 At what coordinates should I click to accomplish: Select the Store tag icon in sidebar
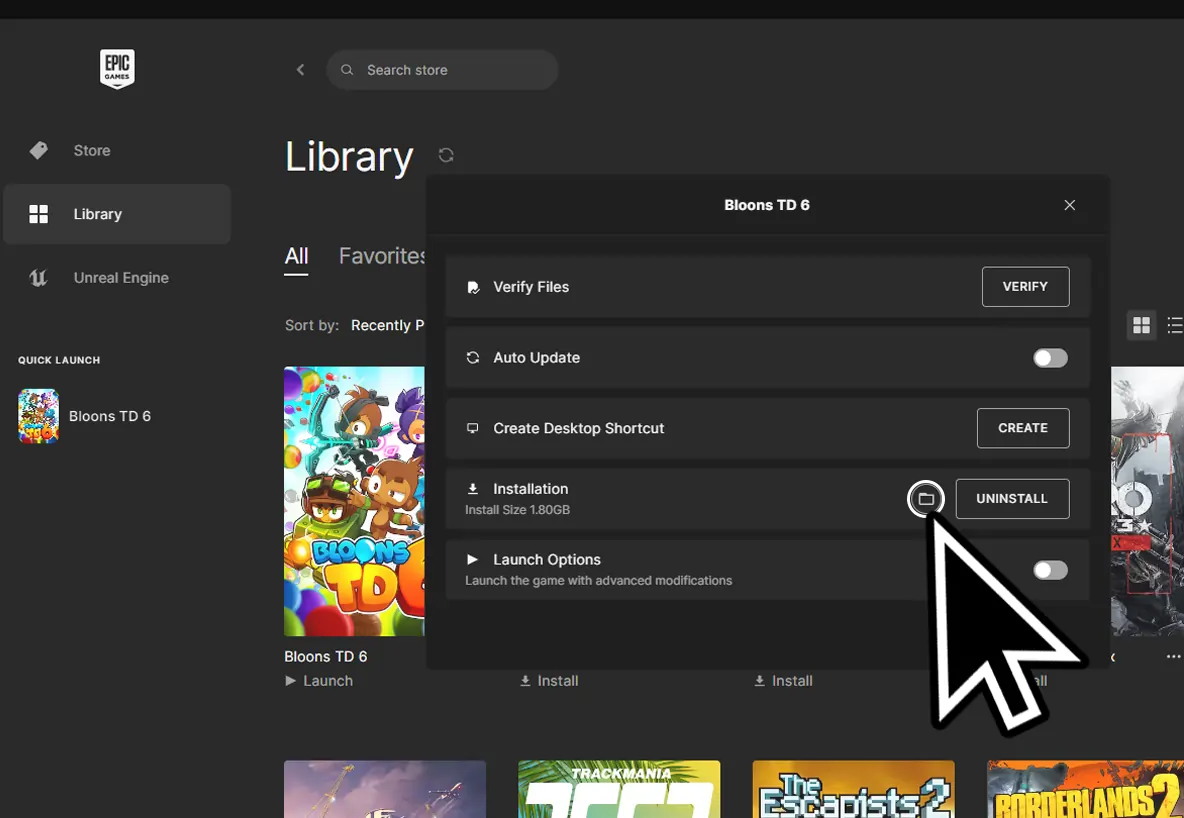[38, 150]
